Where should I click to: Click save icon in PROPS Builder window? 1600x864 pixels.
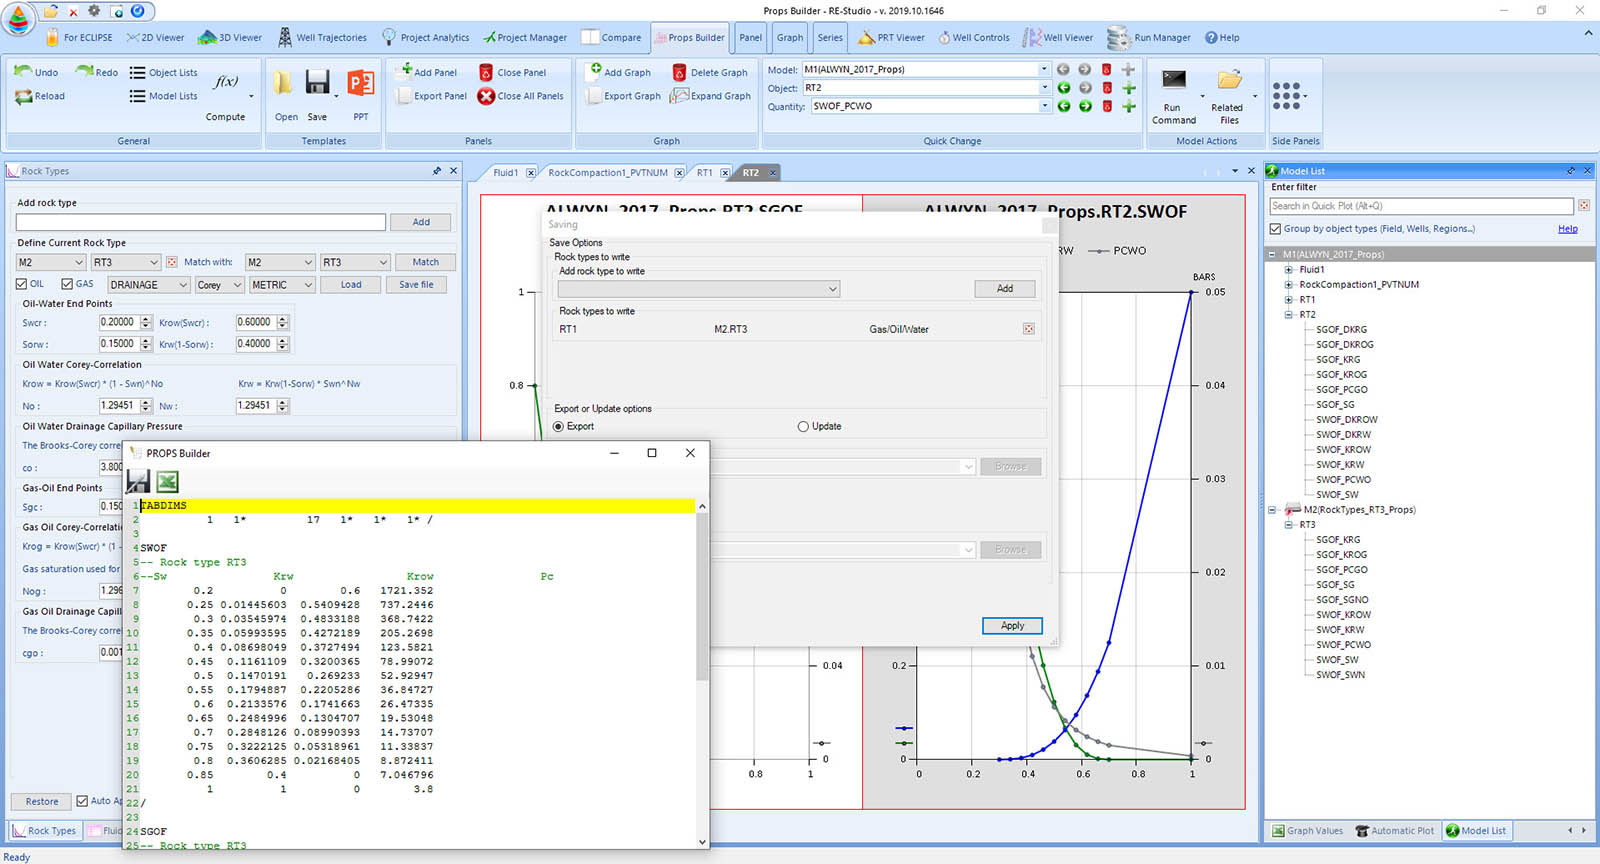[138, 482]
